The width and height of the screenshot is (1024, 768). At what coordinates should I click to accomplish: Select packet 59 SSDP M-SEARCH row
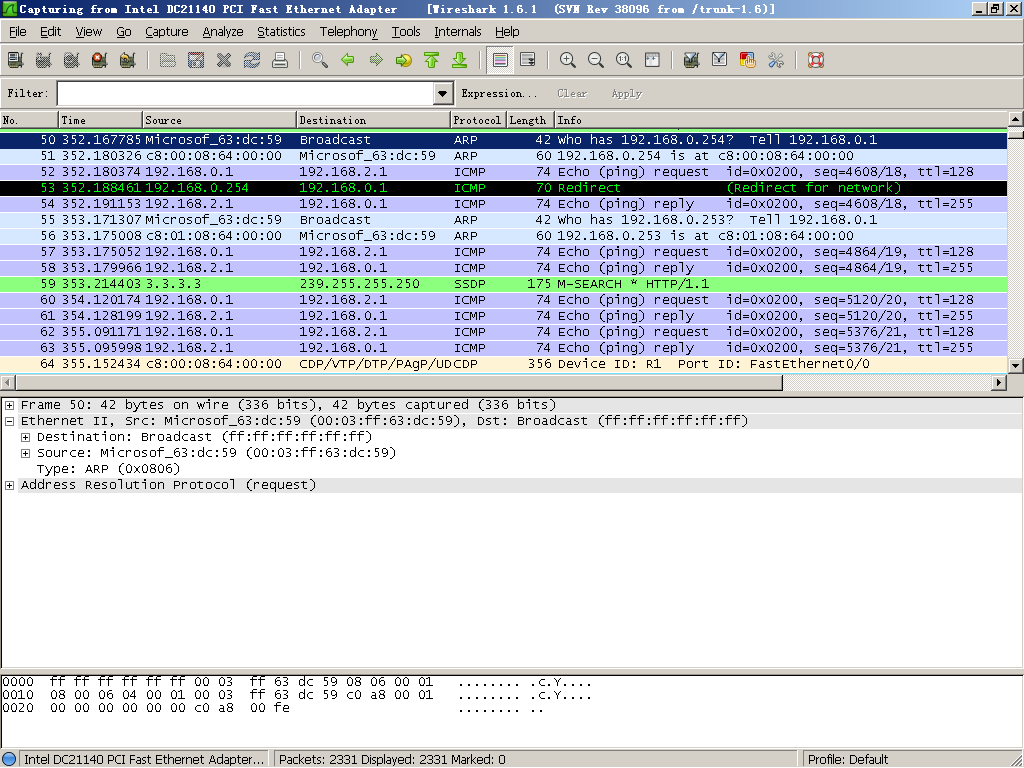[504, 284]
